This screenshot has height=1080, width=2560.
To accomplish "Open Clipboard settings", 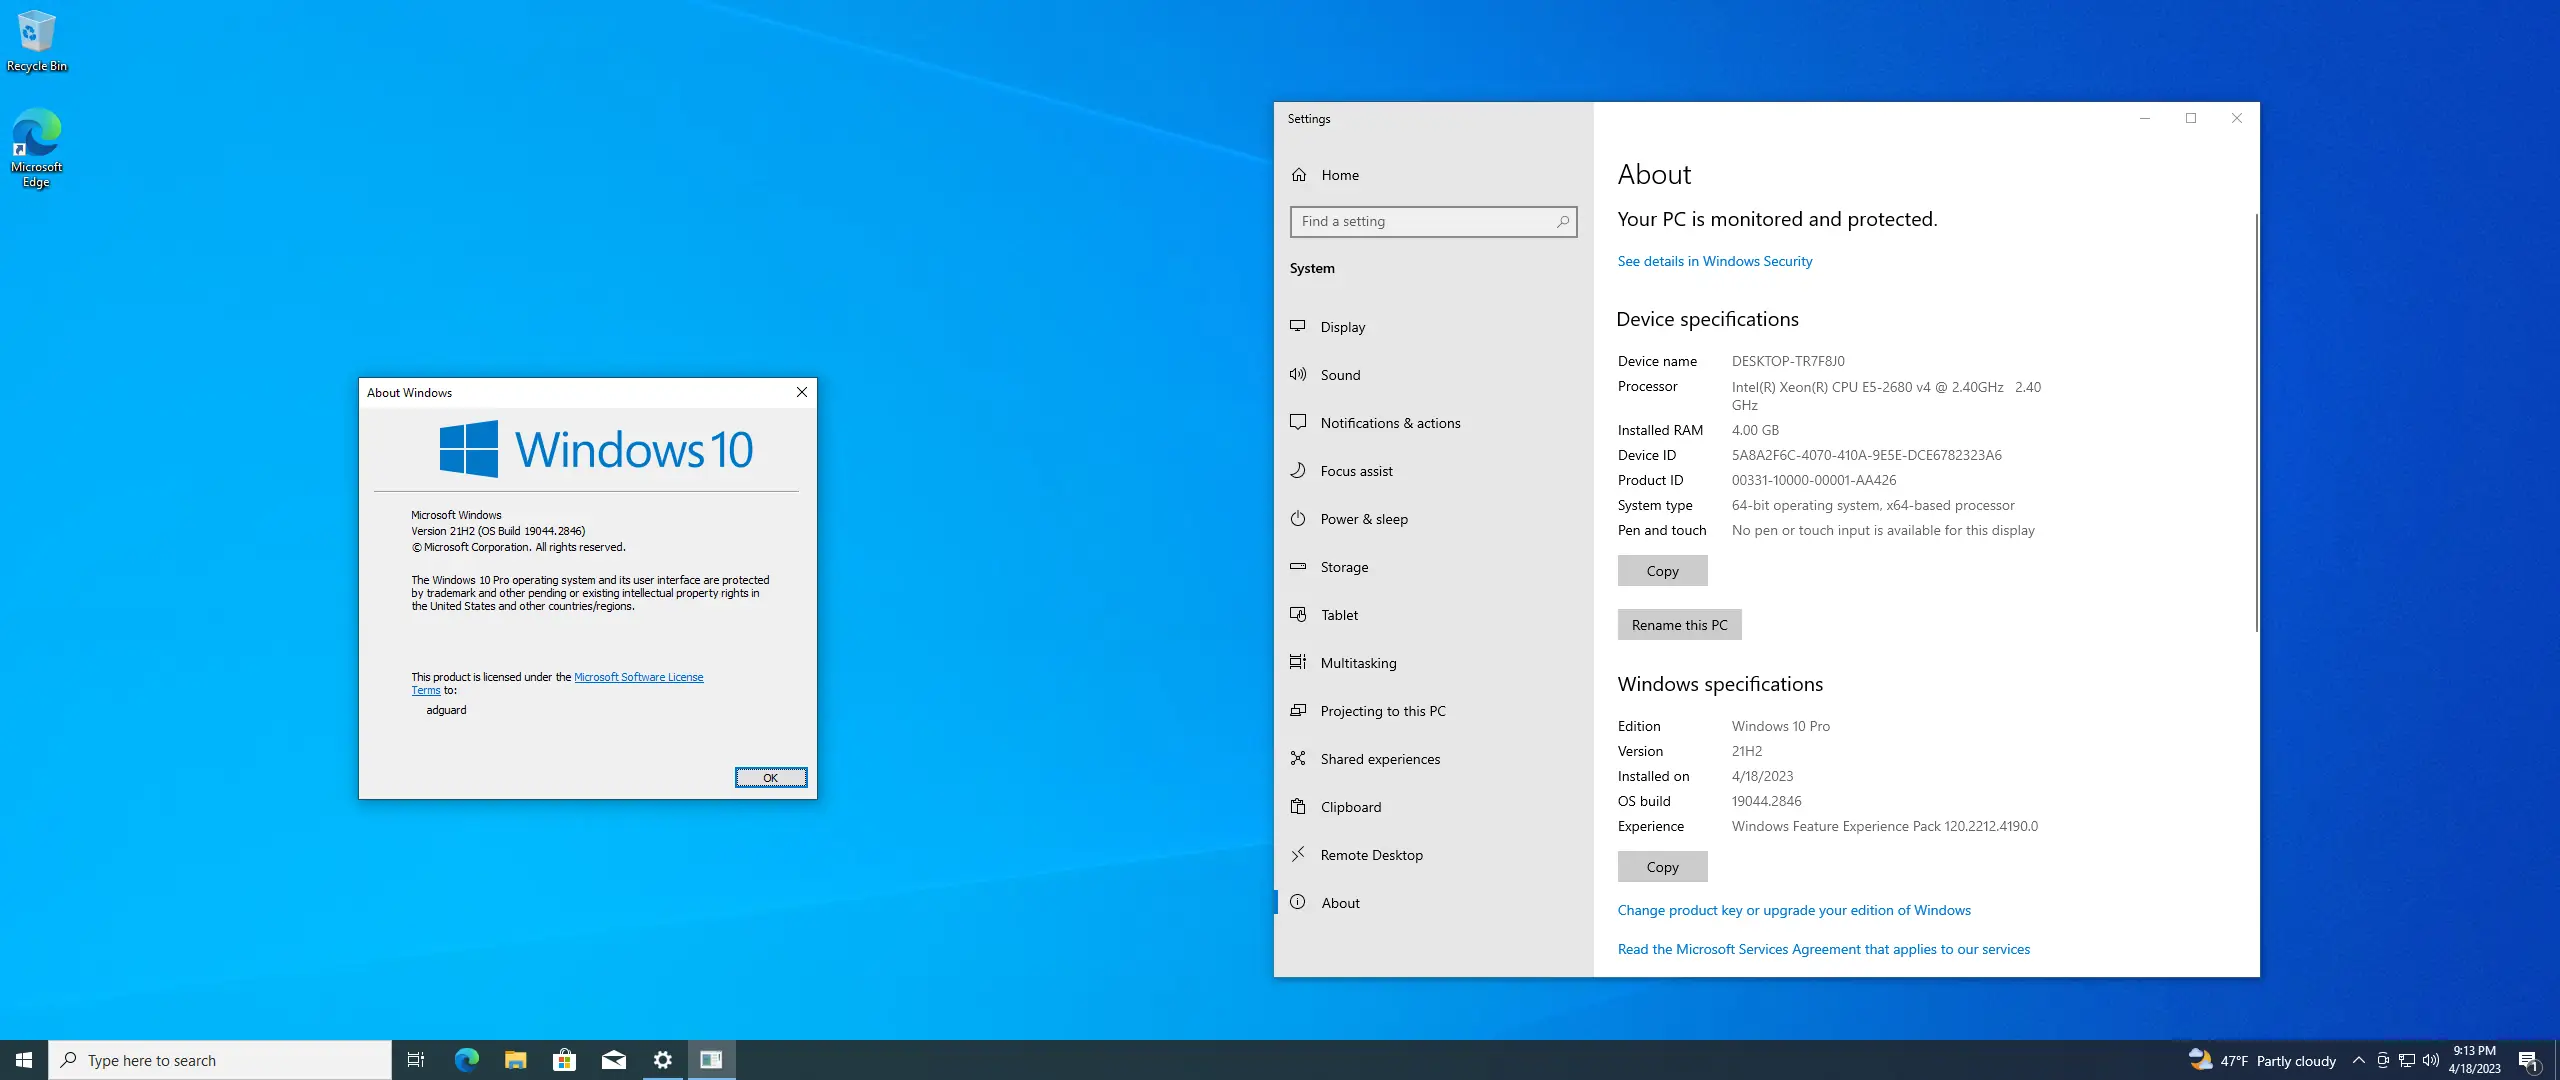I will pyautogui.click(x=1350, y=806).
